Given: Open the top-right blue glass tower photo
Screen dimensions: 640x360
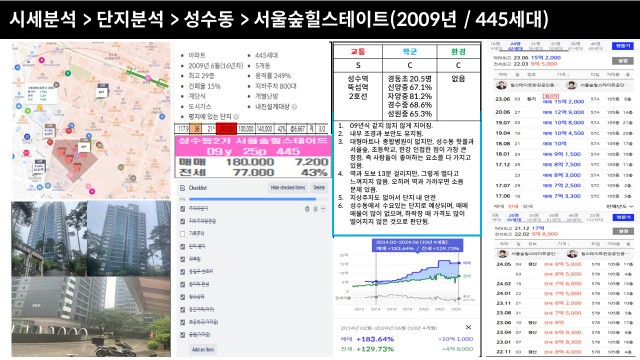Looking at the screenshot, I should pyautogui.click(x=129, y=239).
